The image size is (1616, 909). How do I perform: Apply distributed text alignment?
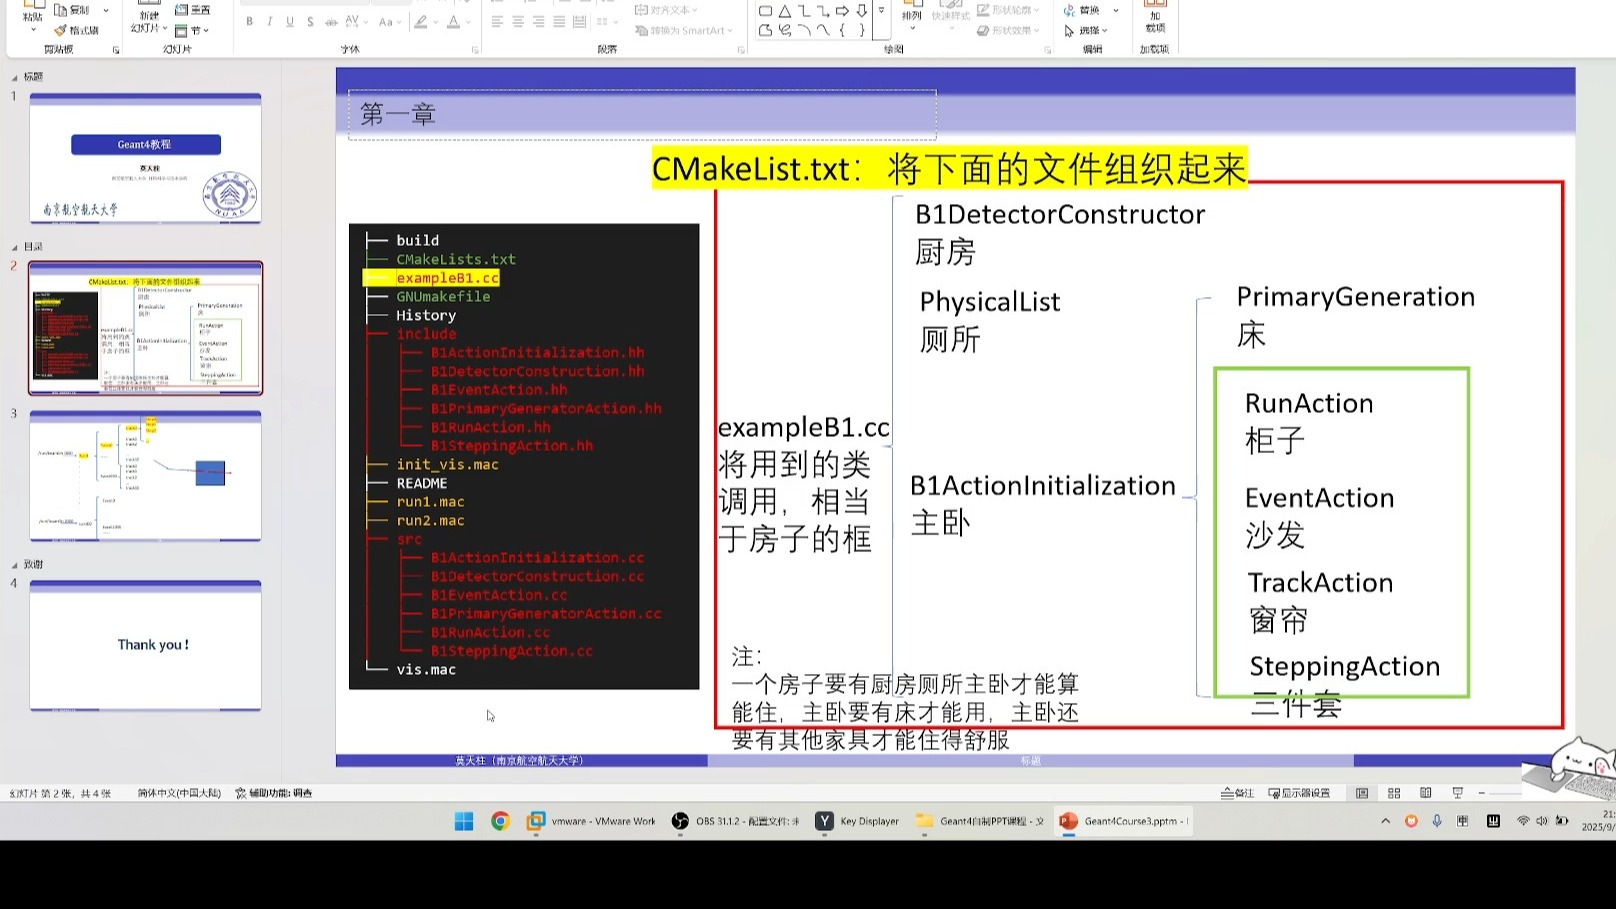click(579, 21)
